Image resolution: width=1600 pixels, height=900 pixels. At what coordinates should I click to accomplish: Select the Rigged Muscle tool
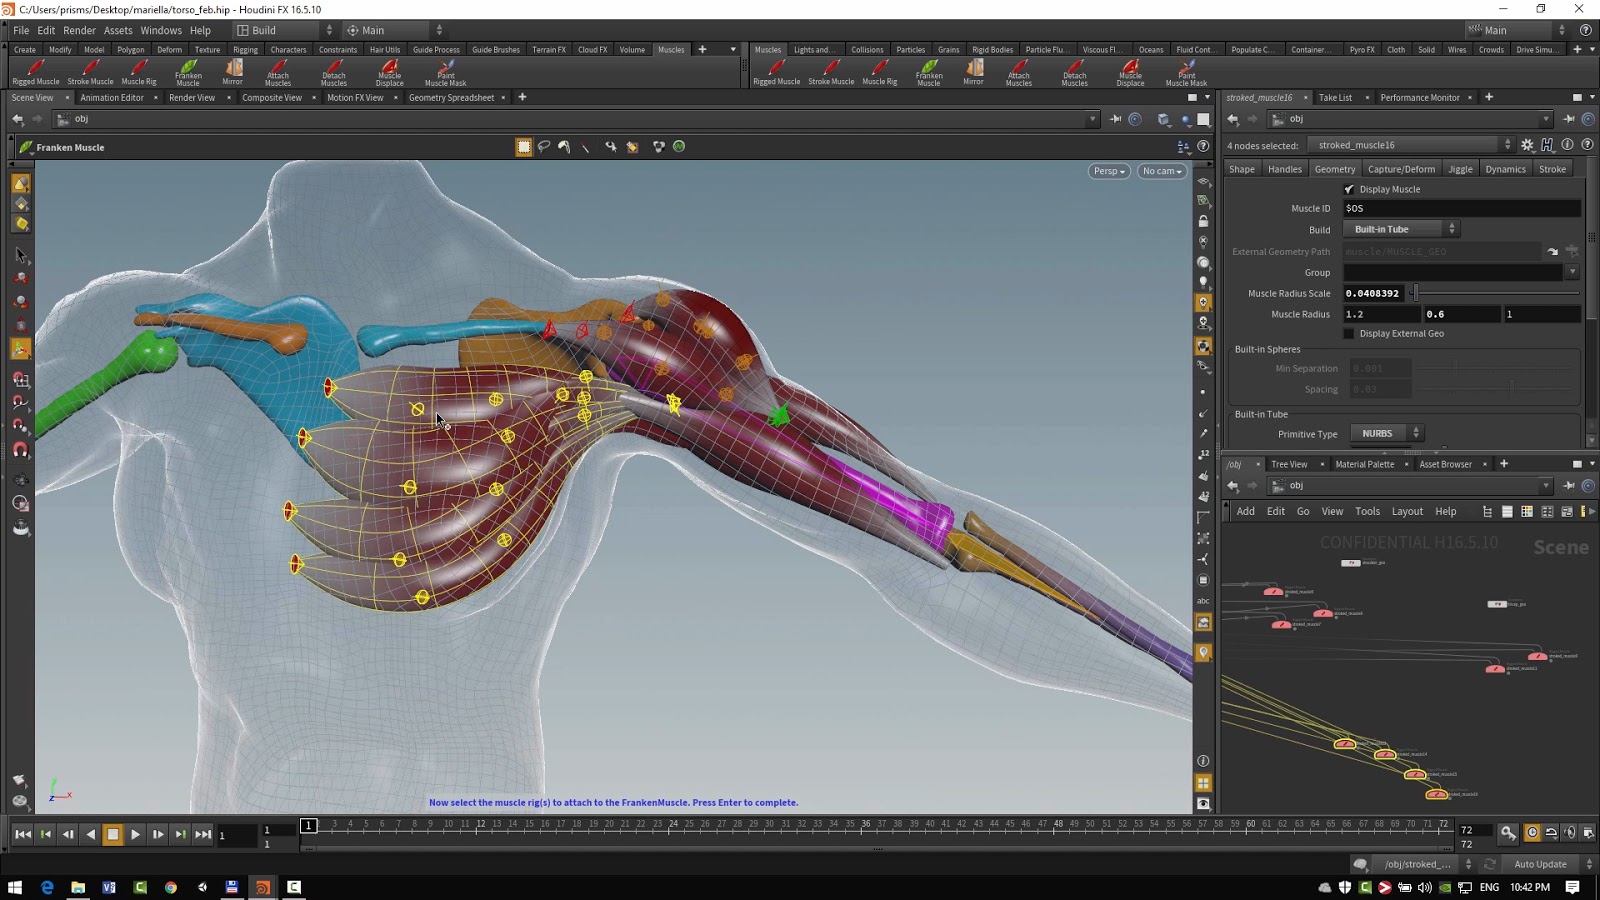coord(35,72)
